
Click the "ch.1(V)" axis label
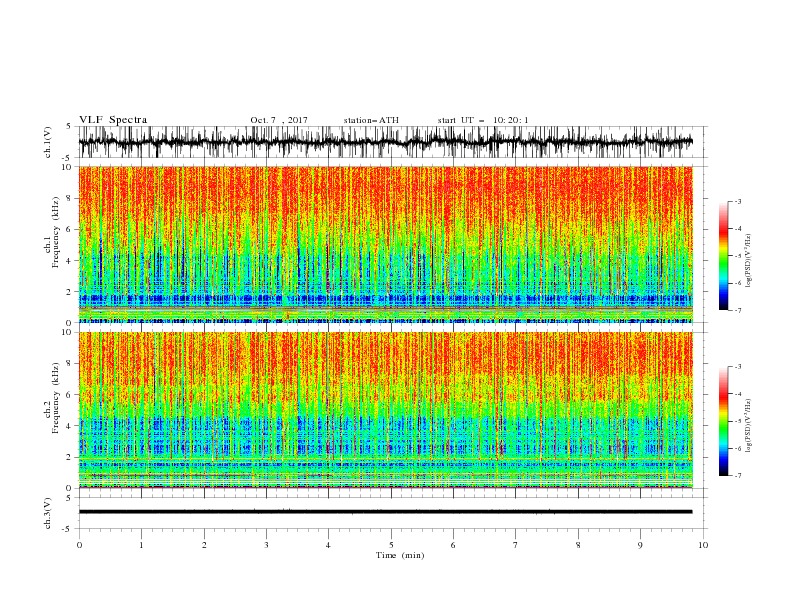tap(48, 142)
